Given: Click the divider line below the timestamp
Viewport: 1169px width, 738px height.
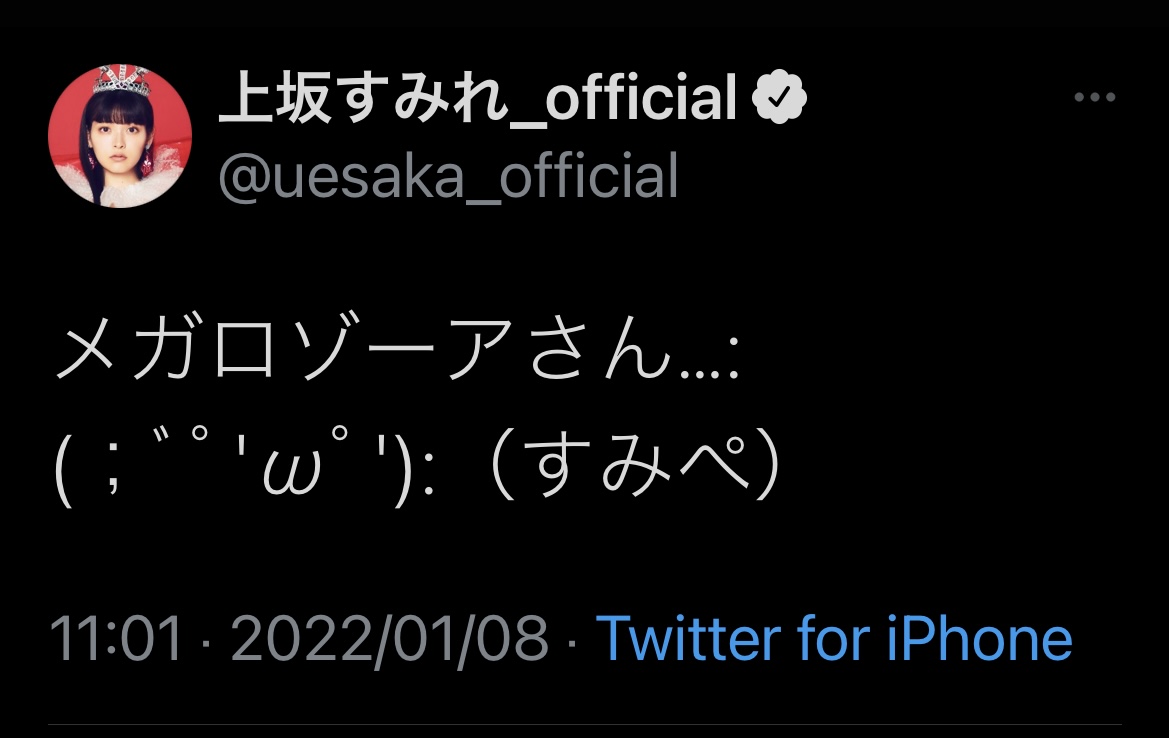Looking at the screenshot, I should click(584, 724).
